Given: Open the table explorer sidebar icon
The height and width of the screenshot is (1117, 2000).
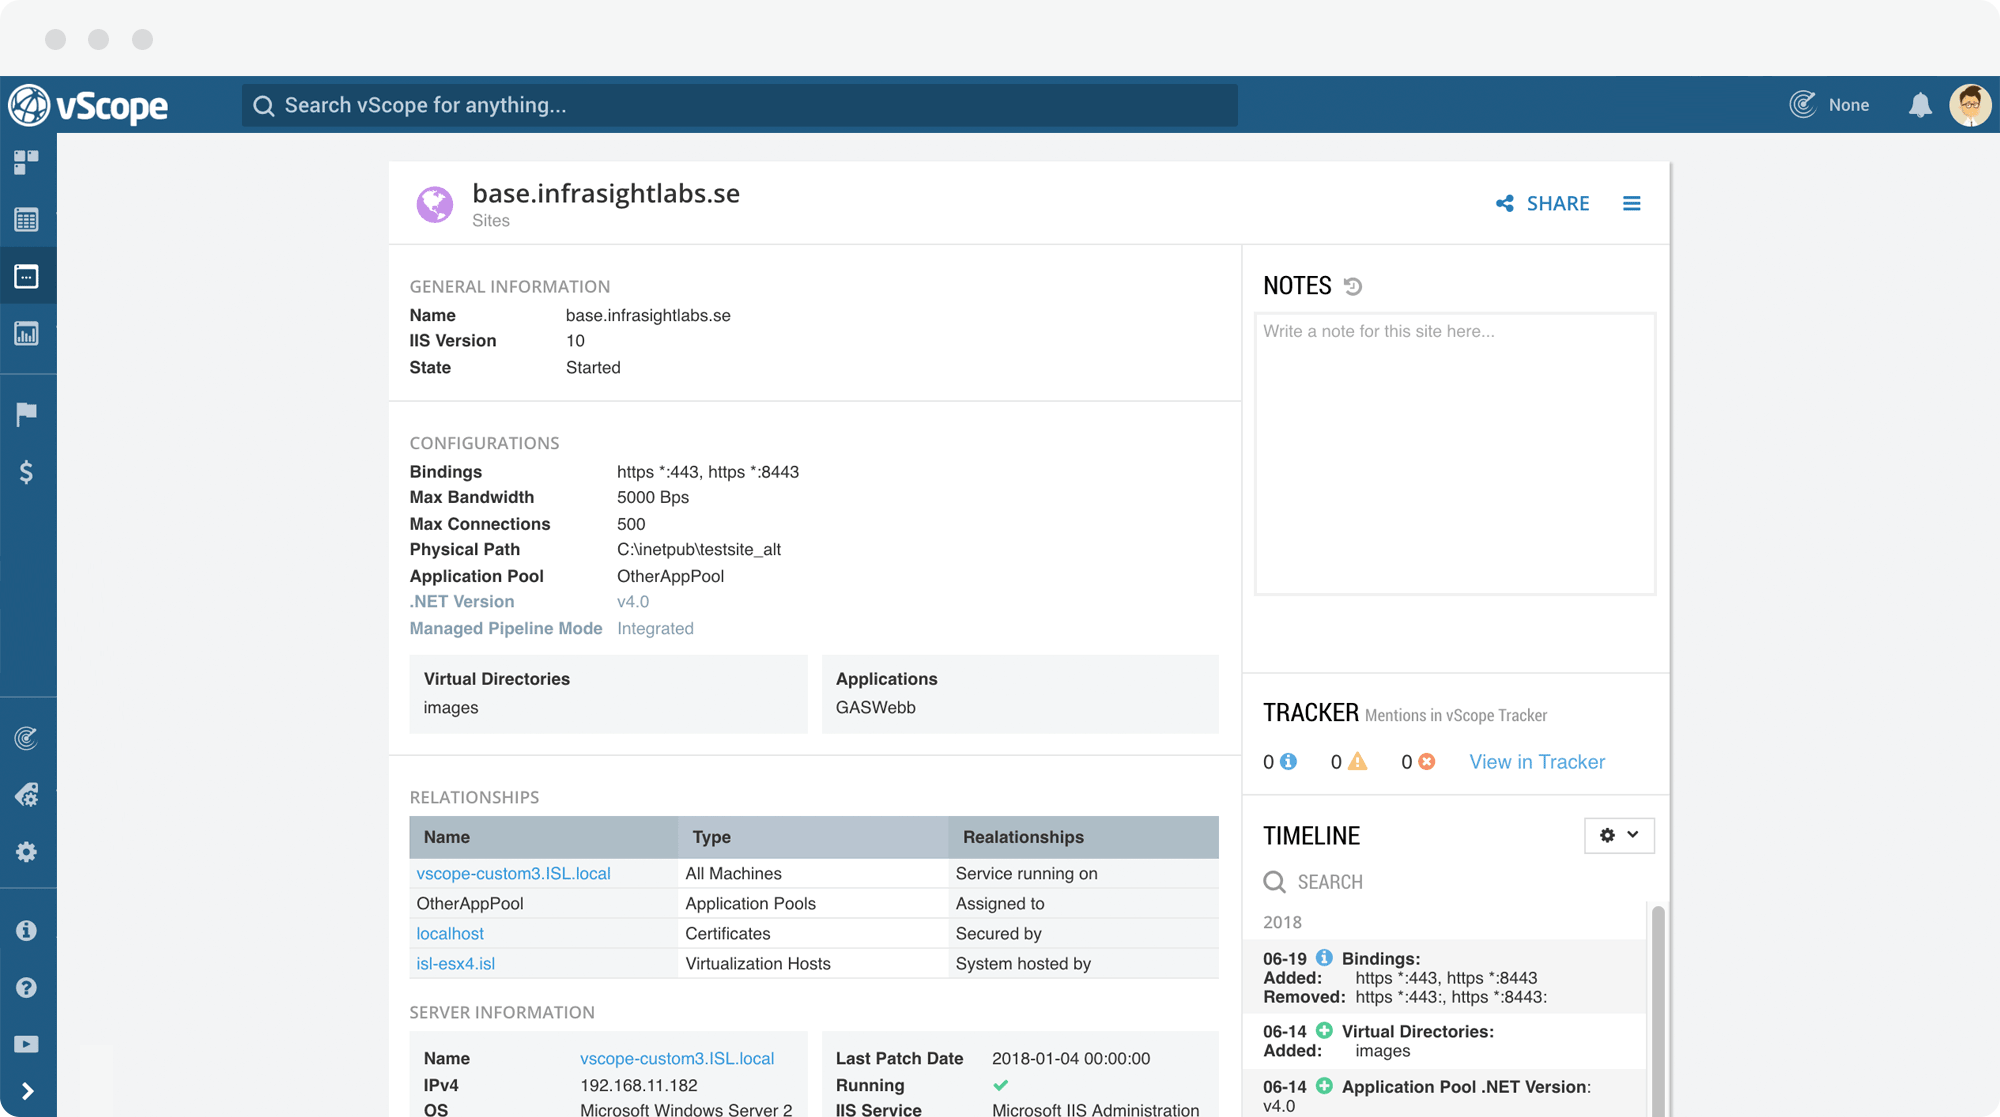Looking at the screenshot, I should pyautogui.click(x=27, y=220).
